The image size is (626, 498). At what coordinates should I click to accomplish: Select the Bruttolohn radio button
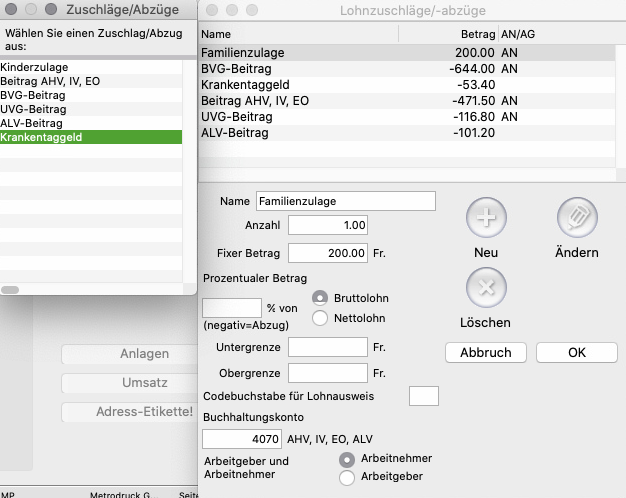tap(320, 298)
